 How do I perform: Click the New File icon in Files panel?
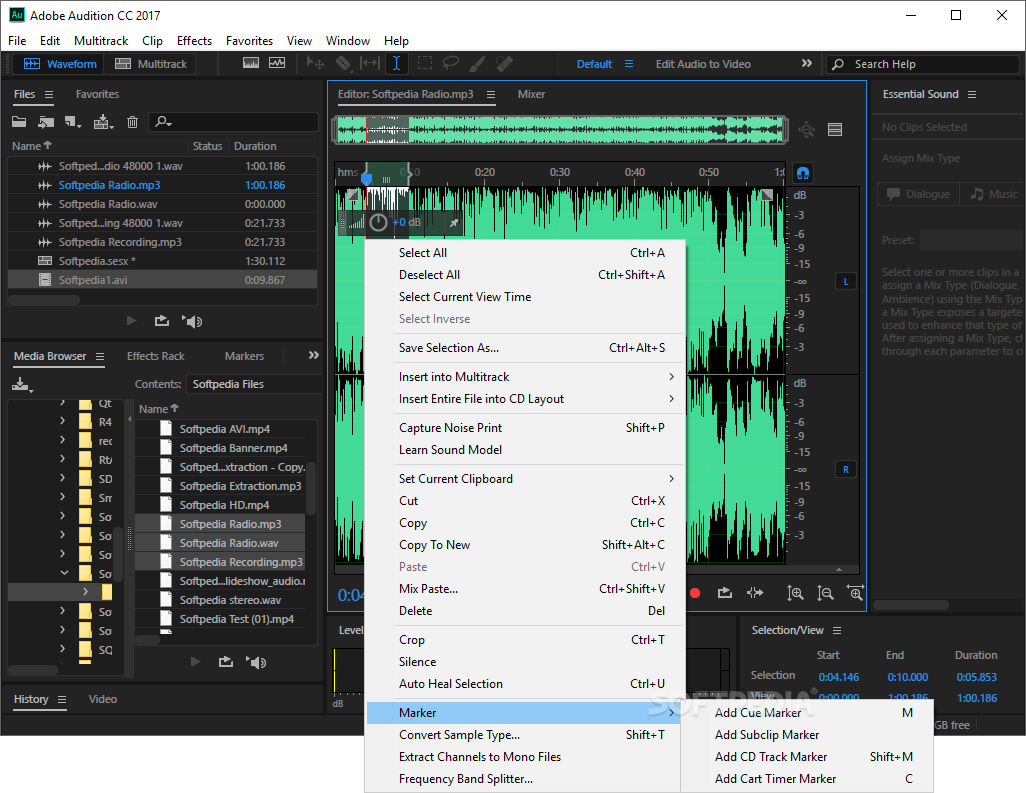point(72,122)
